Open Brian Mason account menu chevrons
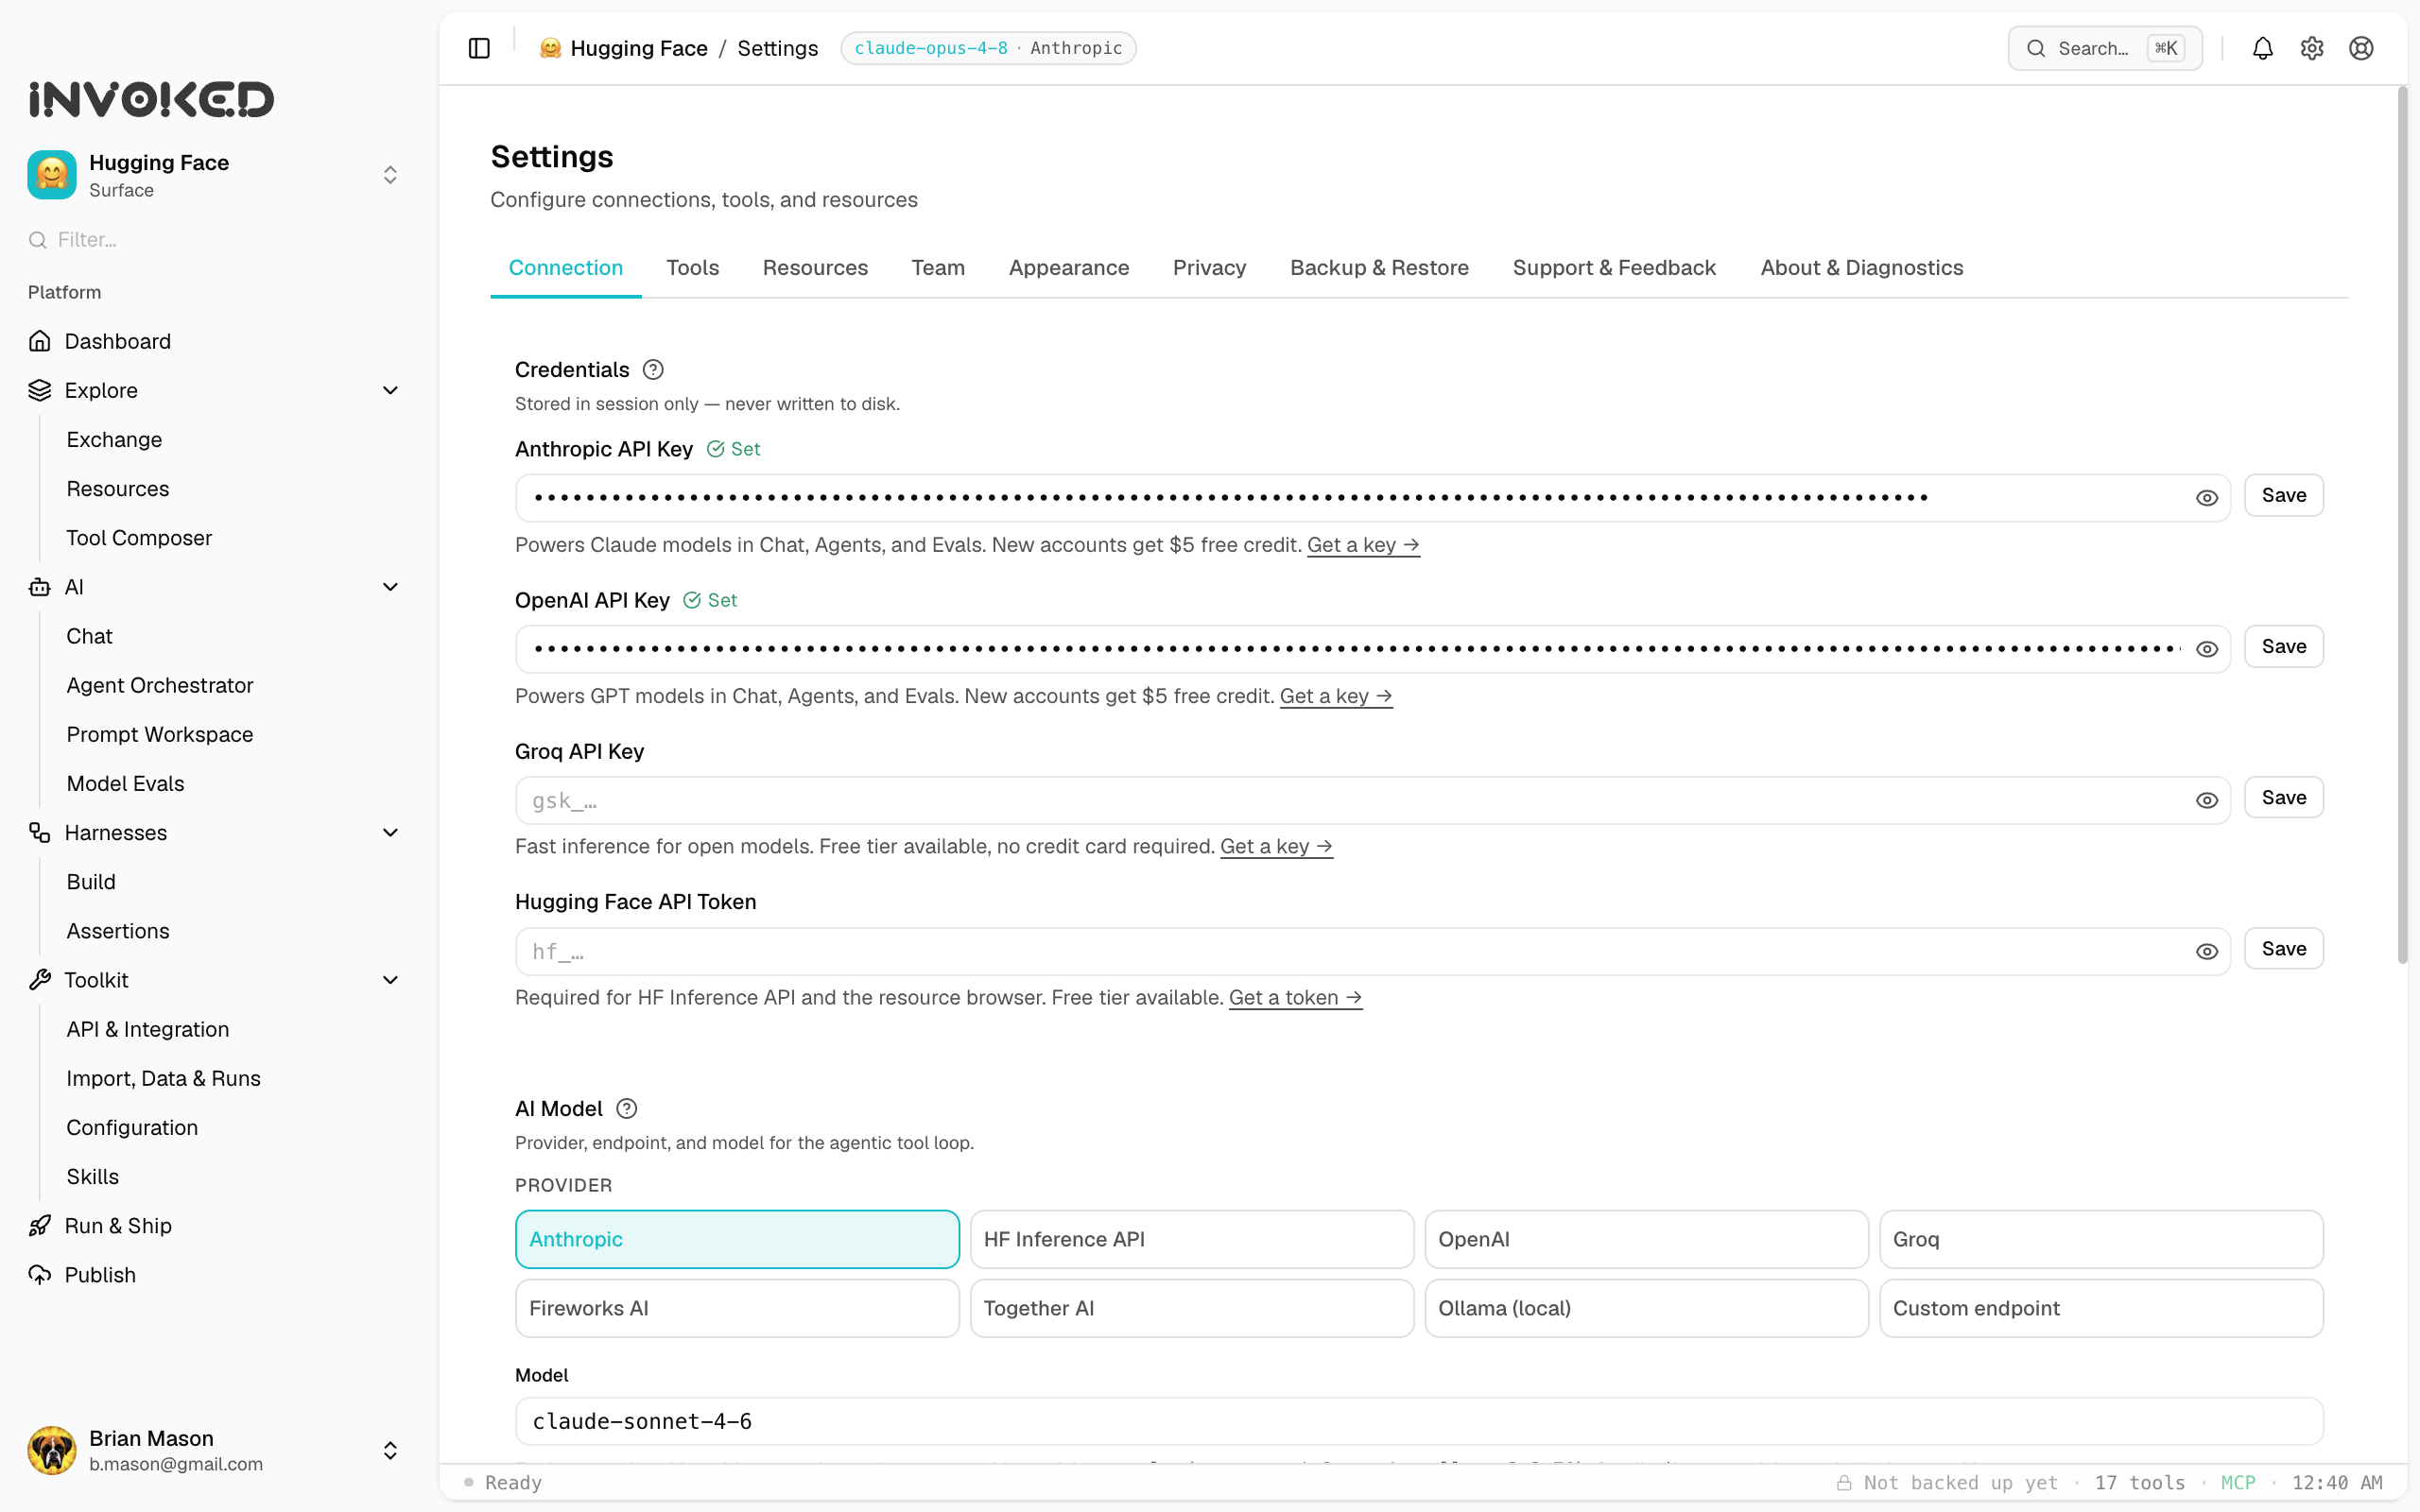This screenshot has height=1512, width=2420. (390, 1450)
